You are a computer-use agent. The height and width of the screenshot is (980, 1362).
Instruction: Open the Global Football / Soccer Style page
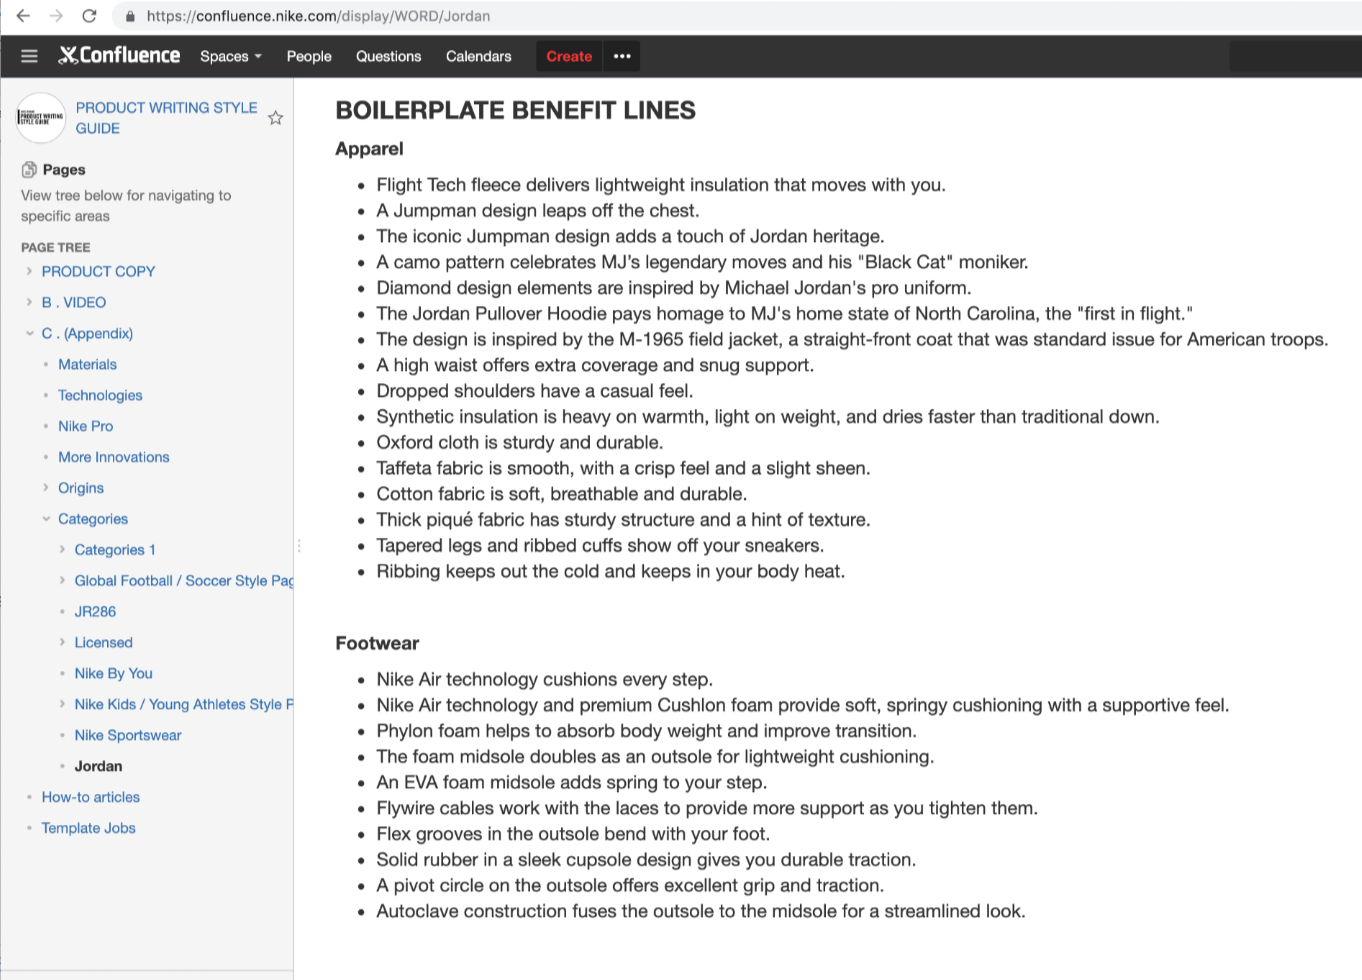pos(184,581)
